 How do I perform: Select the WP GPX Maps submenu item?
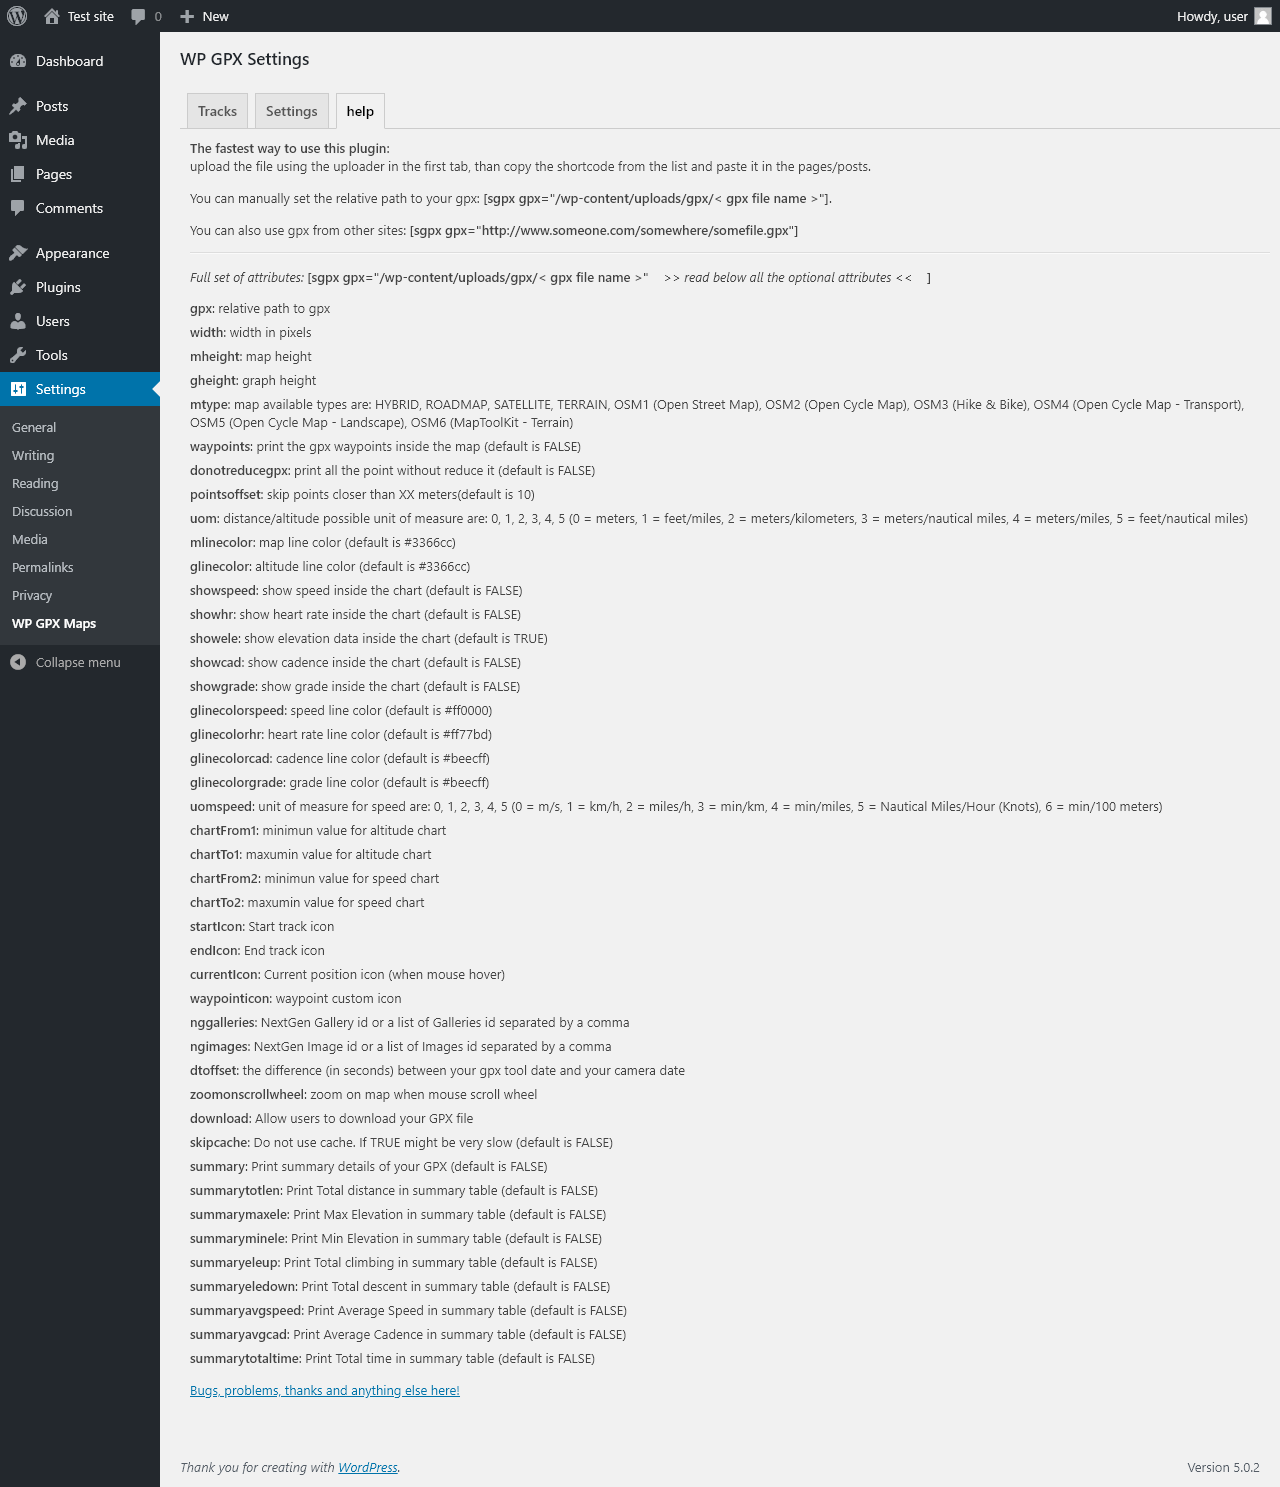(x=54, y=623)
